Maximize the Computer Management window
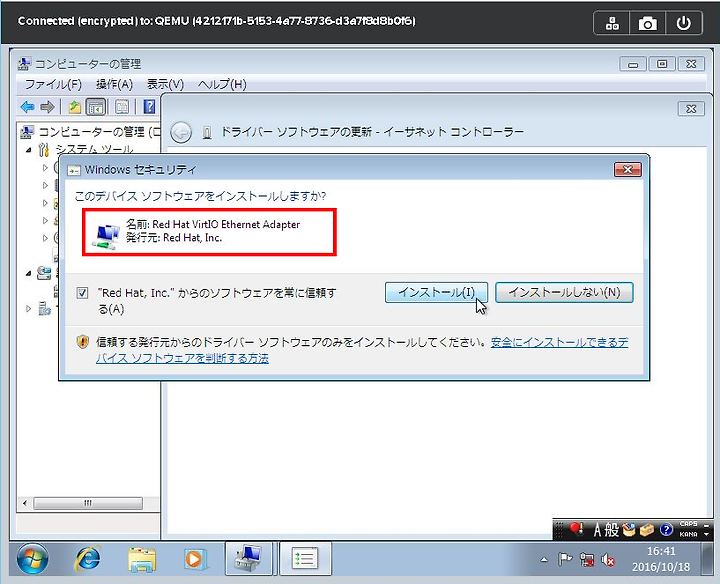The height and width of the screenshot is (584, 720). 662,64
